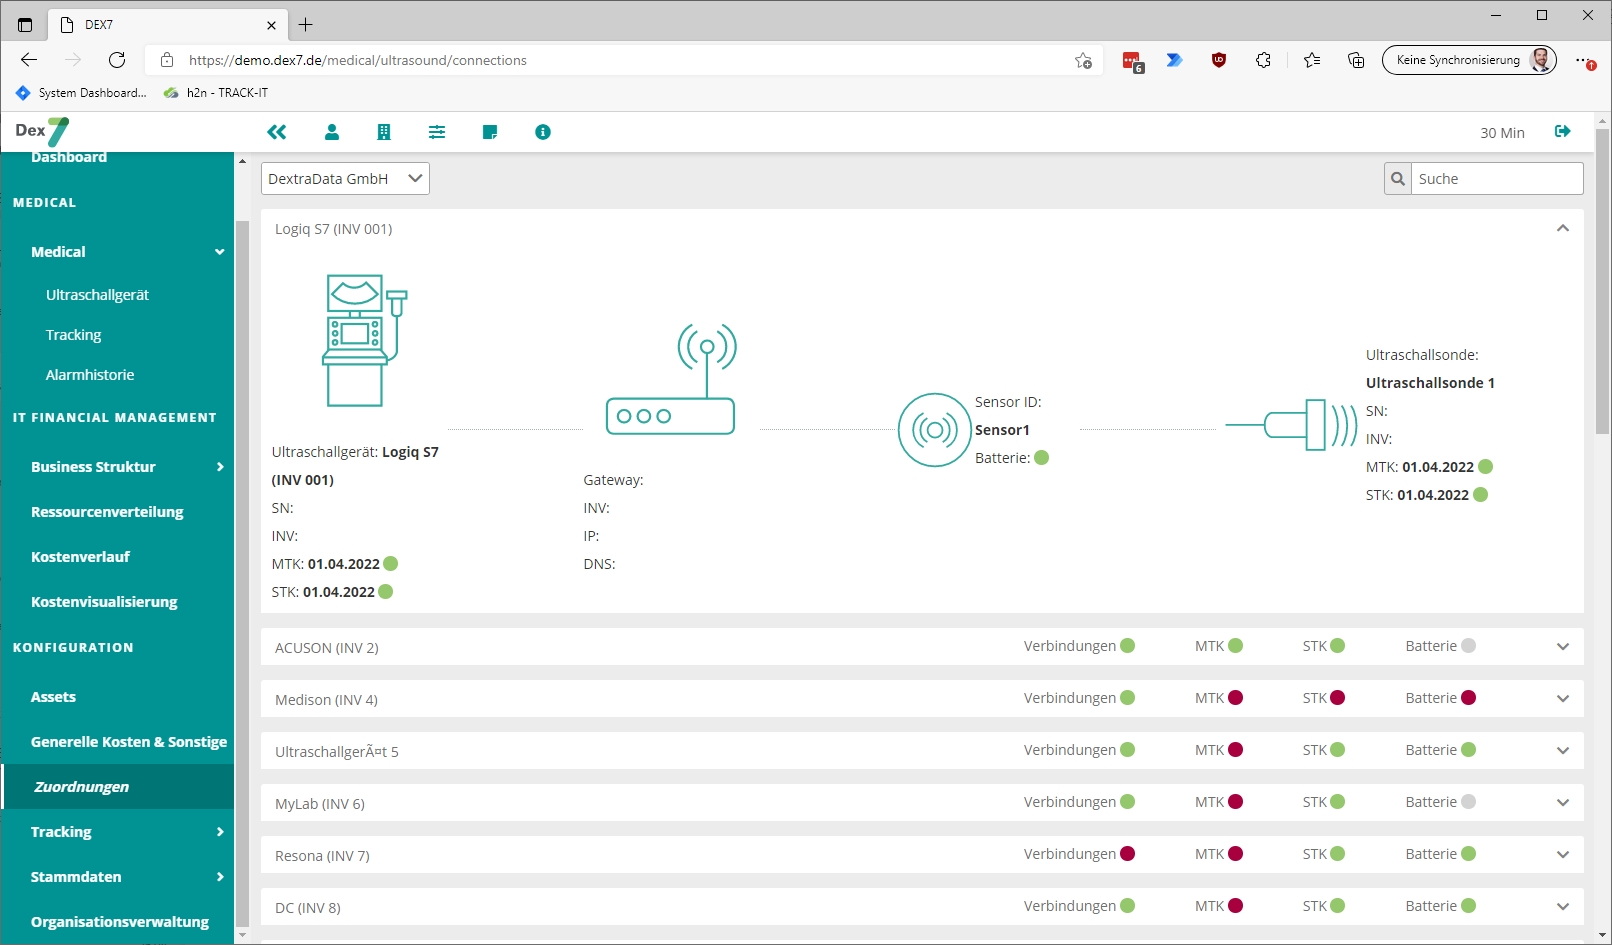The height and width of the screenshot is (945, 1612).
Task: Select the DEX7 browser tab
Action: [x=167, y=25]
